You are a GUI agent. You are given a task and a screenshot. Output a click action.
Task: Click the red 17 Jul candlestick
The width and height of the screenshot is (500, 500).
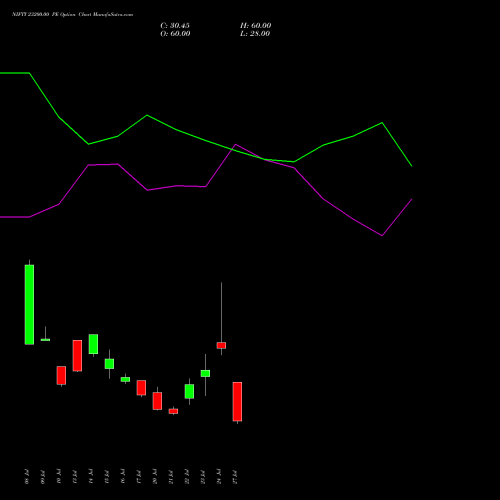pyautogui.click(x=141, y=388)
